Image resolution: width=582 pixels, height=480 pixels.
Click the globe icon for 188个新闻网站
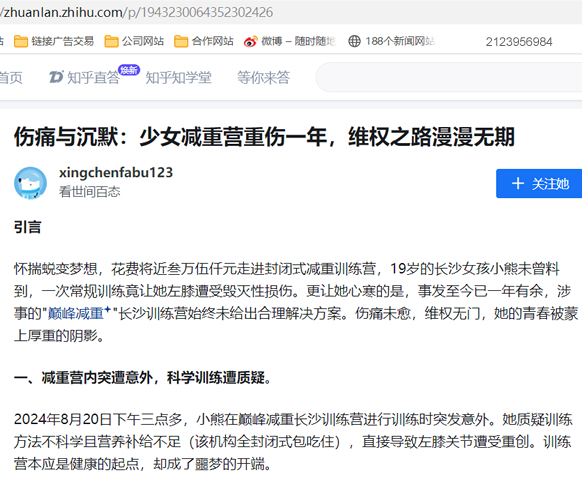click(x=354, y=41)
